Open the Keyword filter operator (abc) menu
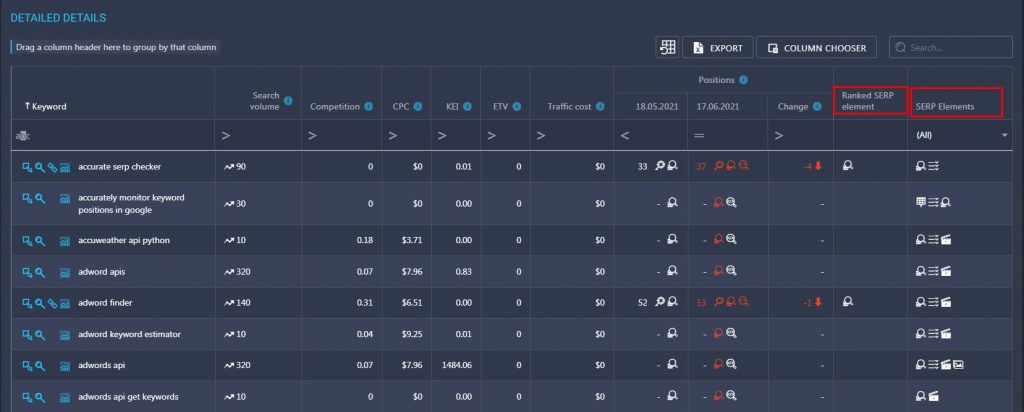The height and width of the screenshot is (412, 1024). click(x=23, y=136)
